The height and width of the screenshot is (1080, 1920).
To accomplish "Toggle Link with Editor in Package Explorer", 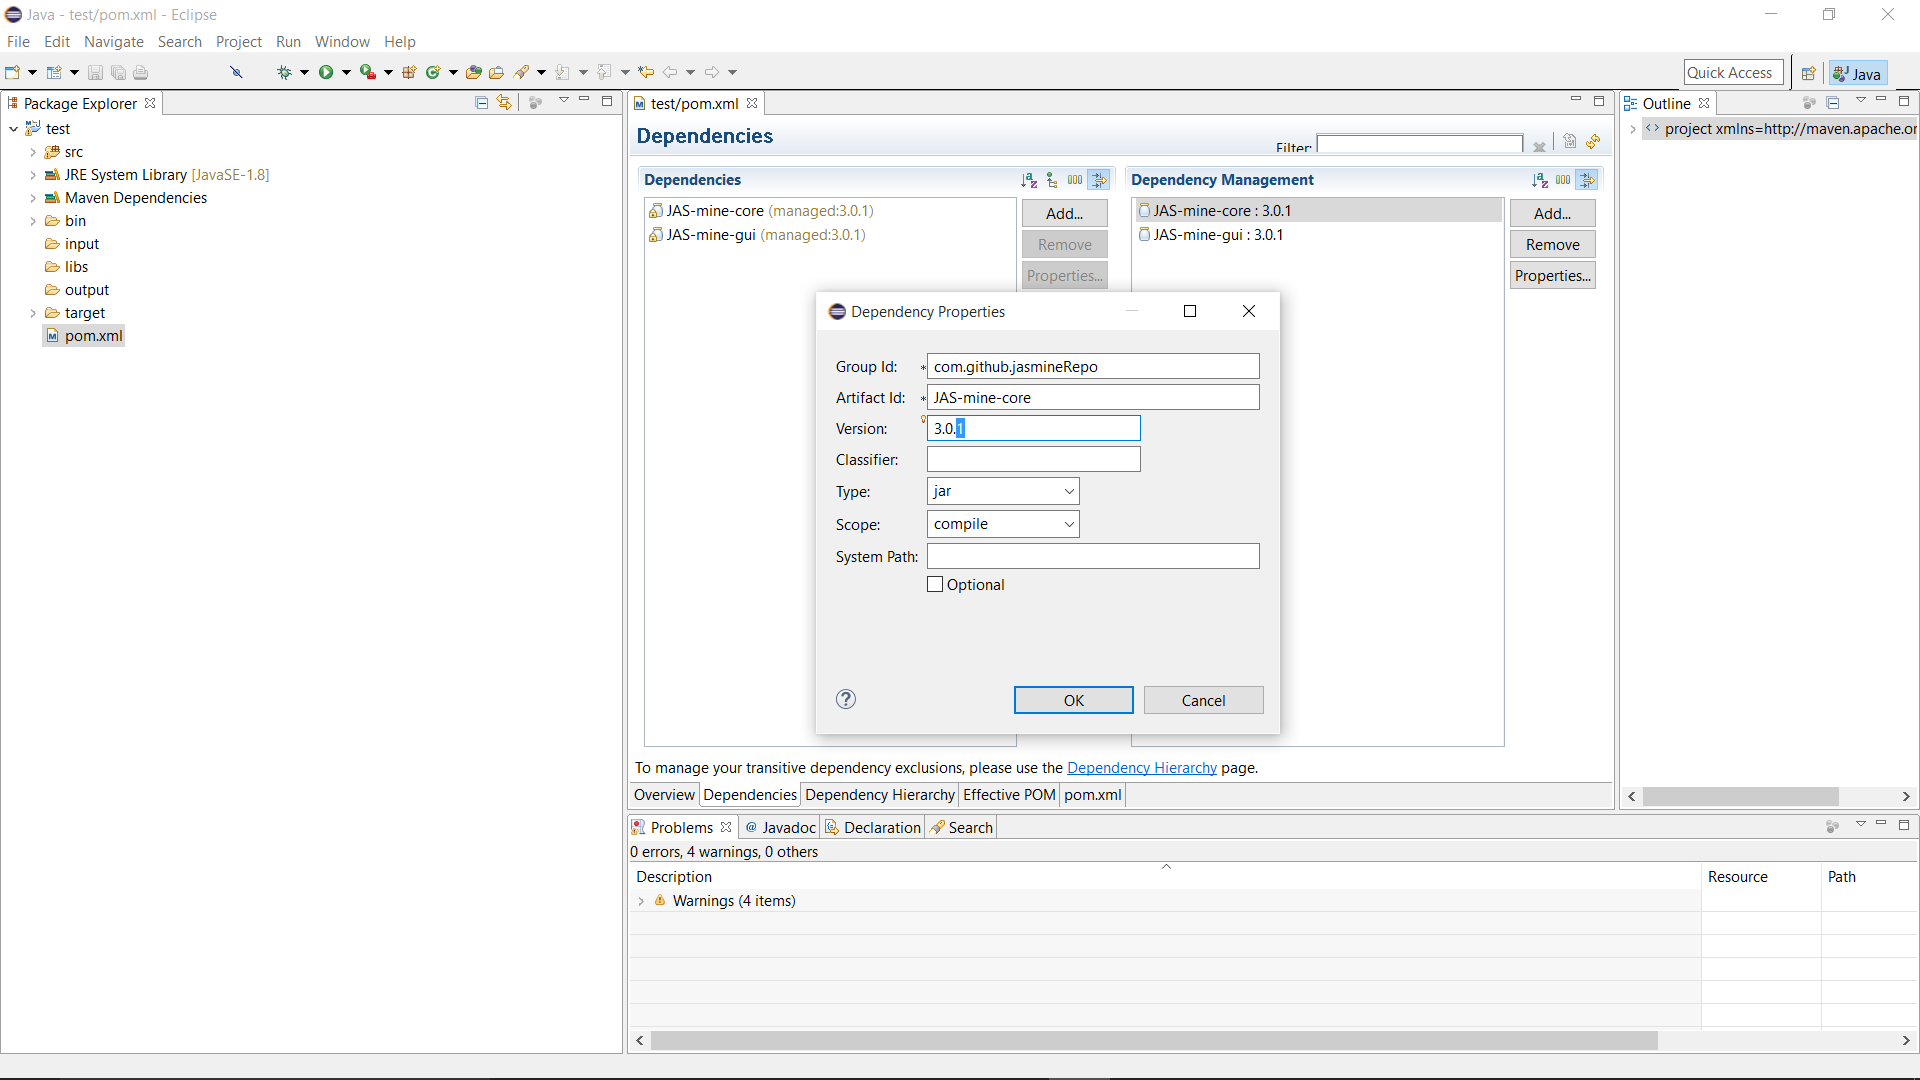I will click(504, 103).
